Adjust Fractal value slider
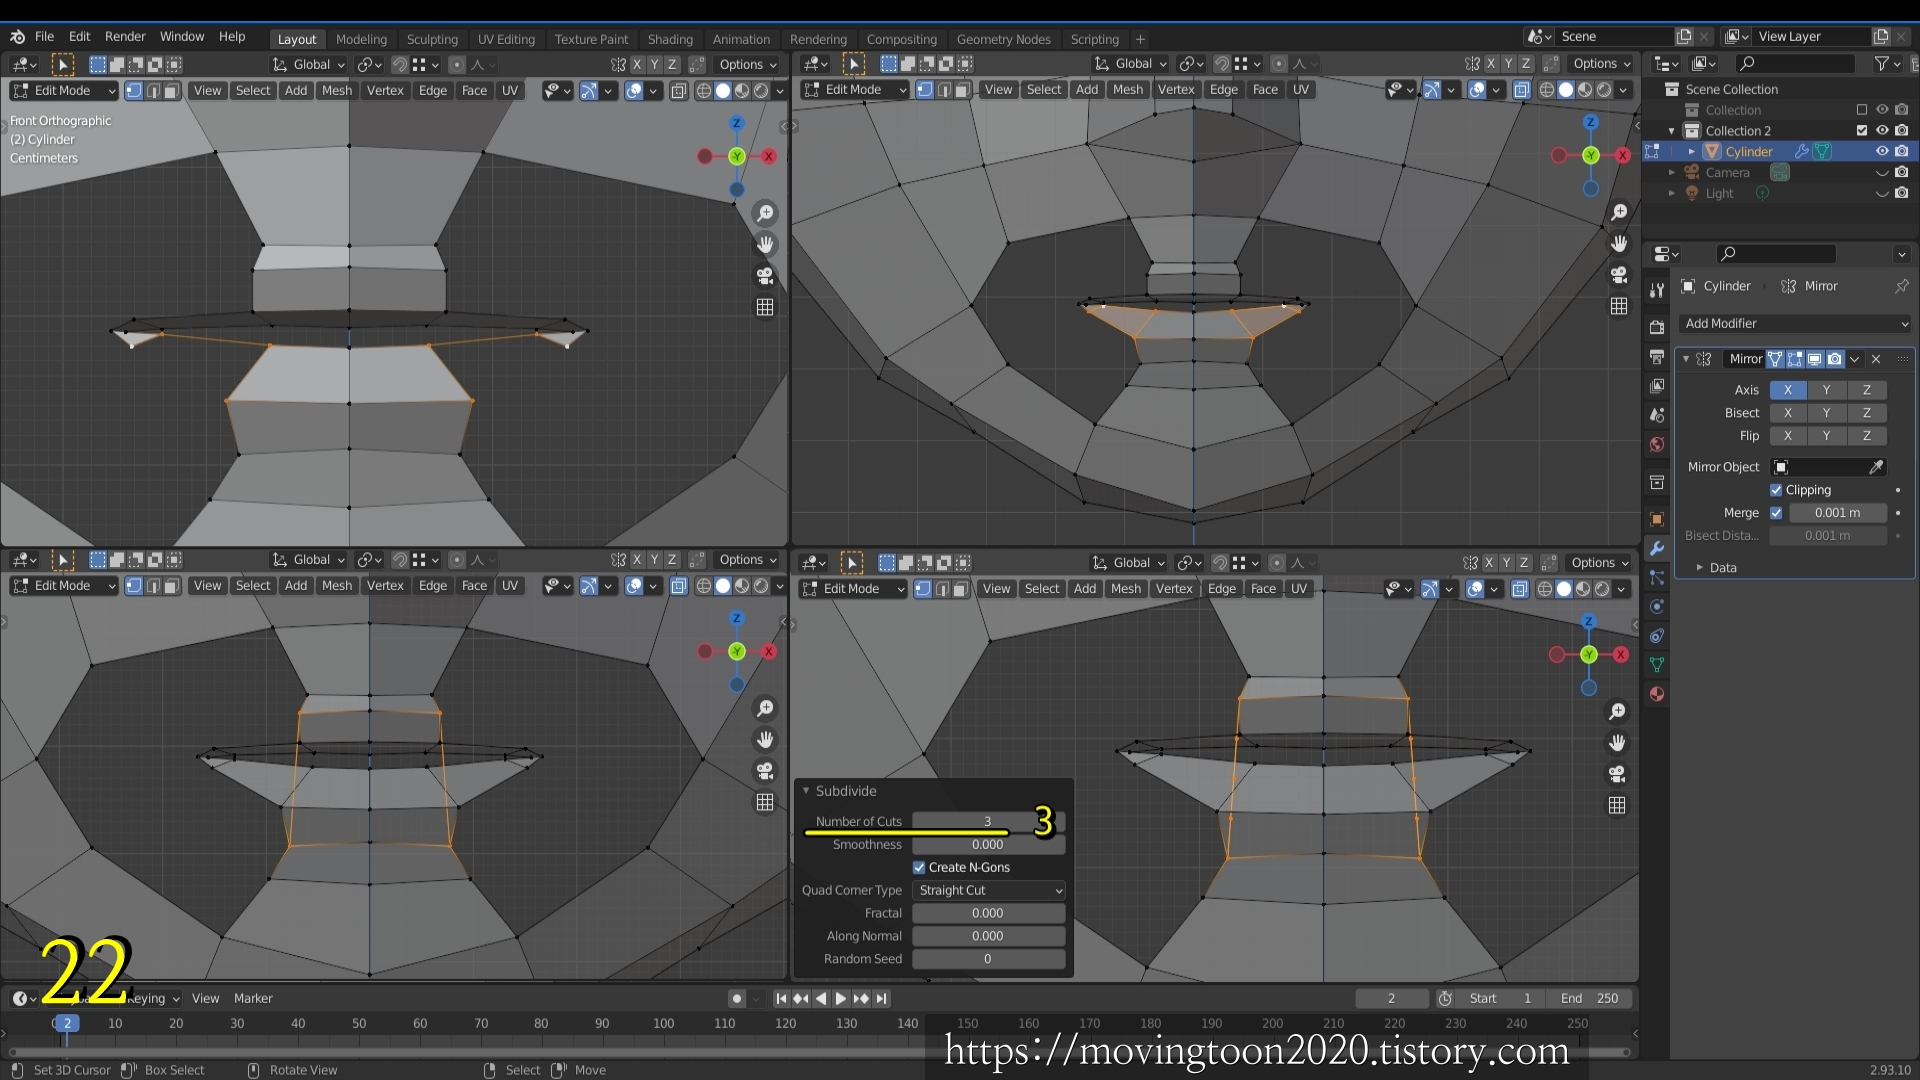 [x=988, y=913]
